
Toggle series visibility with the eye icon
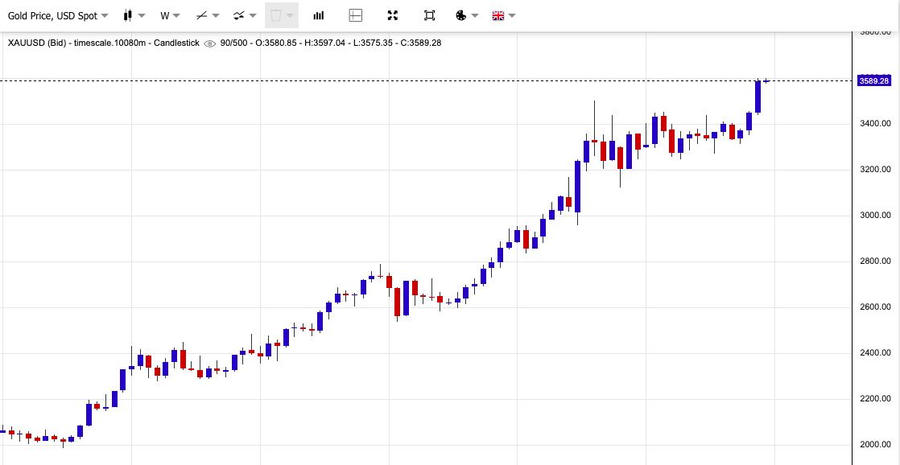(x=210, y=43)
